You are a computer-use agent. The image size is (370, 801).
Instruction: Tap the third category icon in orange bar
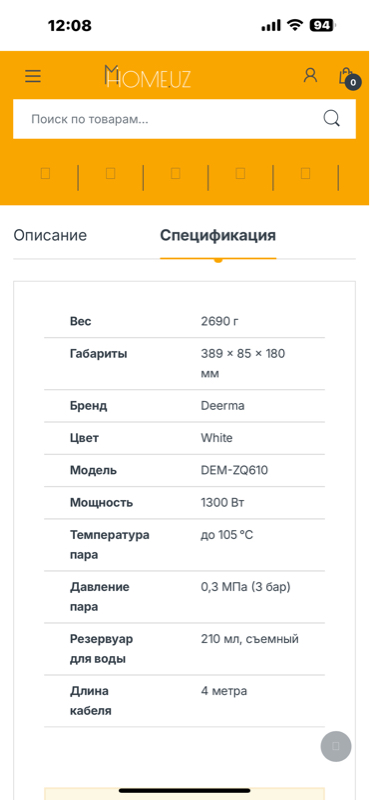(175, 174)
